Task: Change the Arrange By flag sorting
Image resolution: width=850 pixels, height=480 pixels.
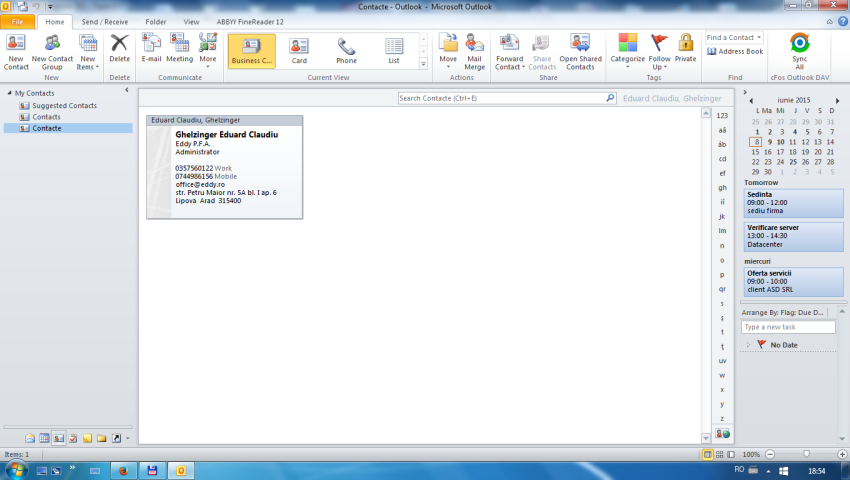Action: point(783,312)
